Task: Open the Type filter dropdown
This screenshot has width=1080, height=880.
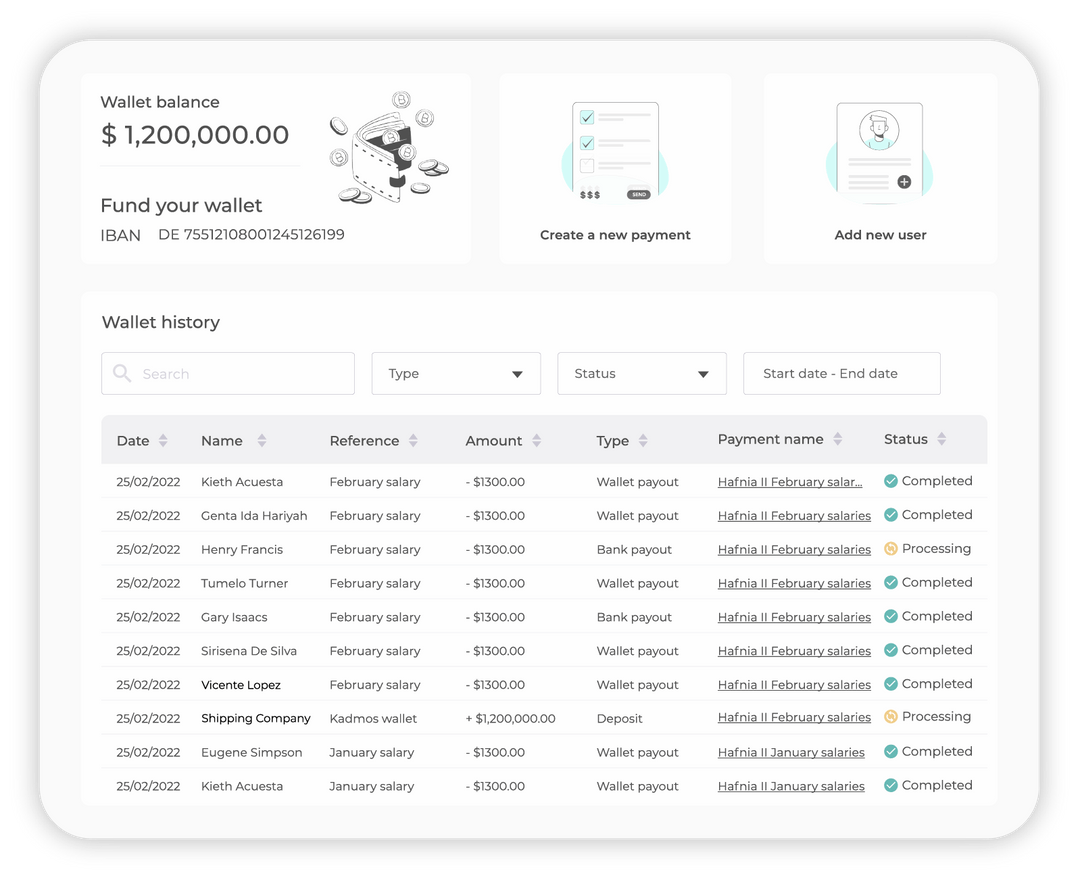Action: [456, 373]
